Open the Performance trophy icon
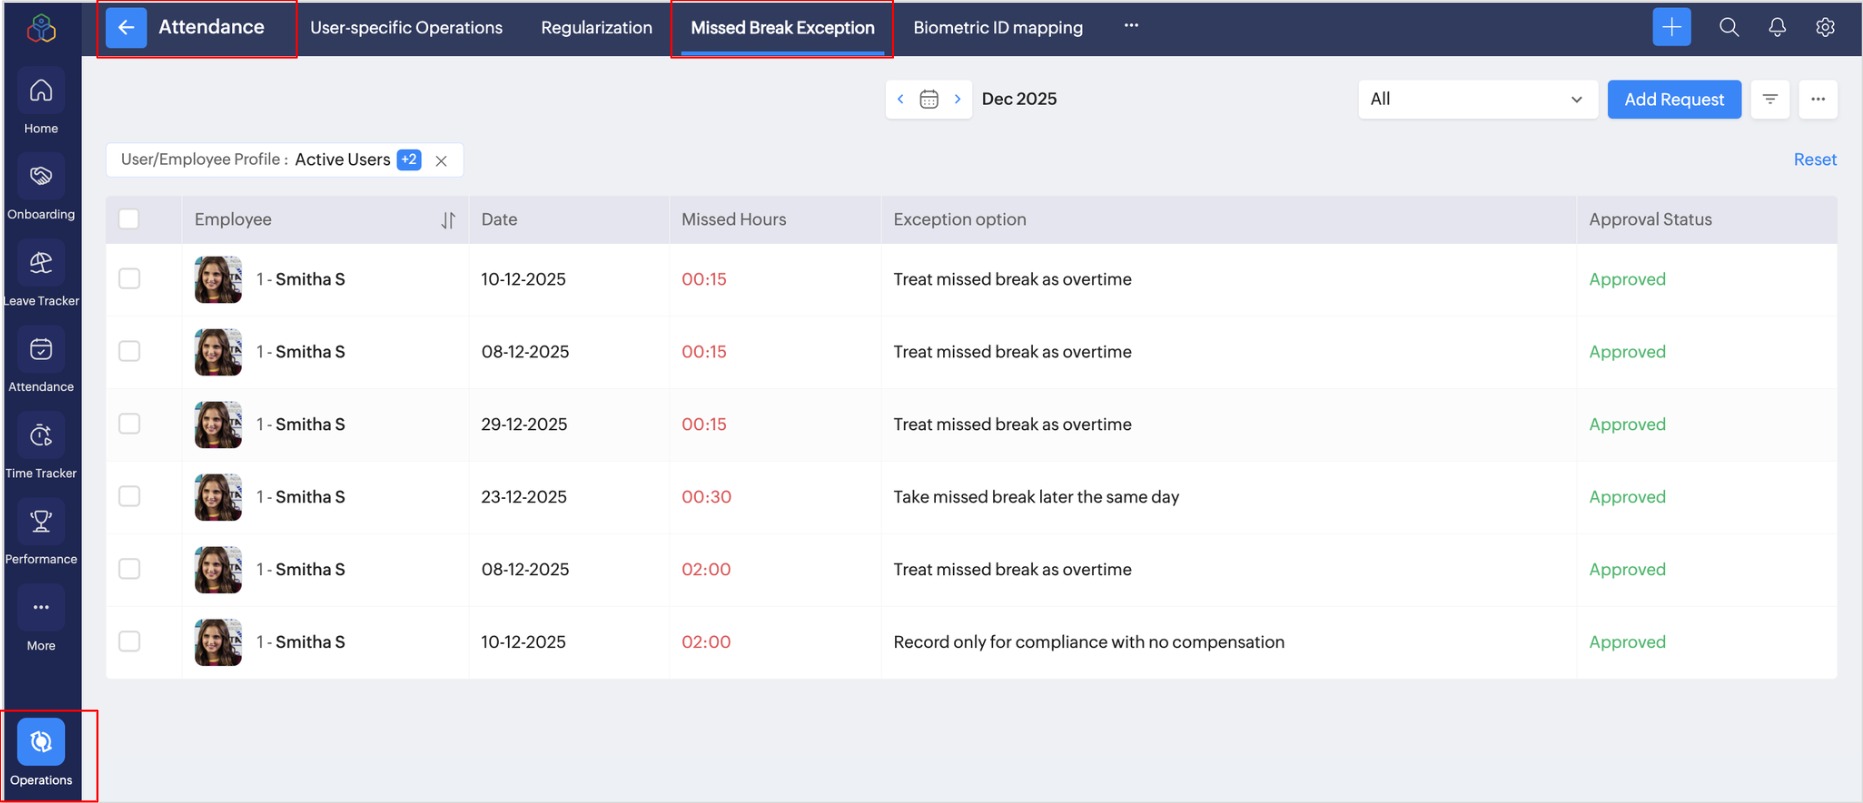 (x=41, y=523)
